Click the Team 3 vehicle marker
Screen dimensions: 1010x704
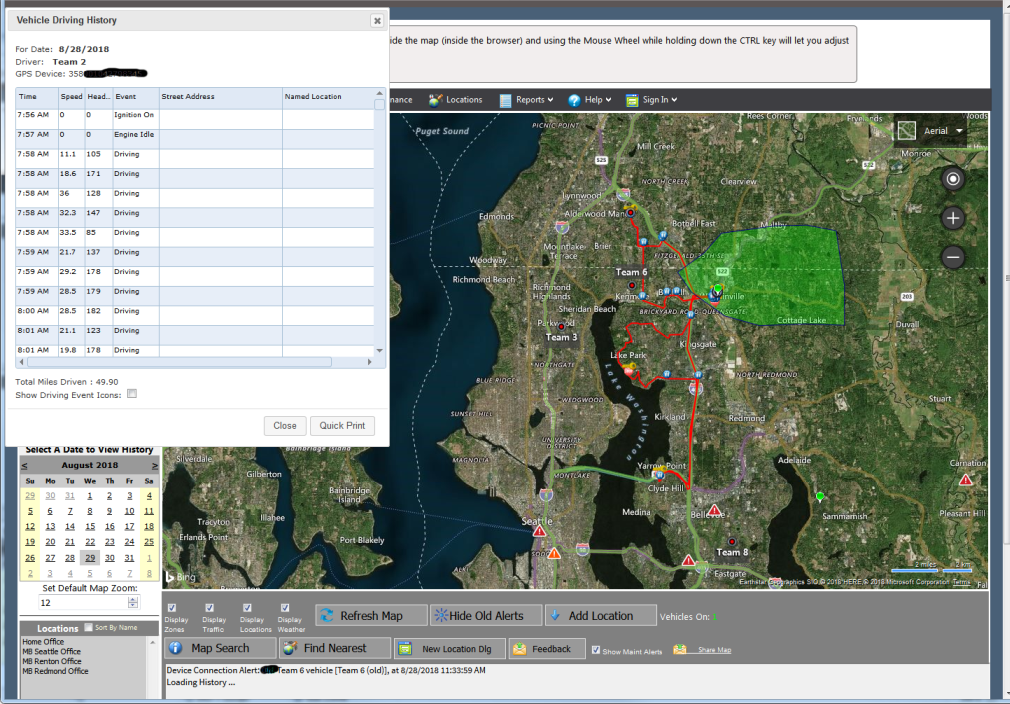point(561,327)
